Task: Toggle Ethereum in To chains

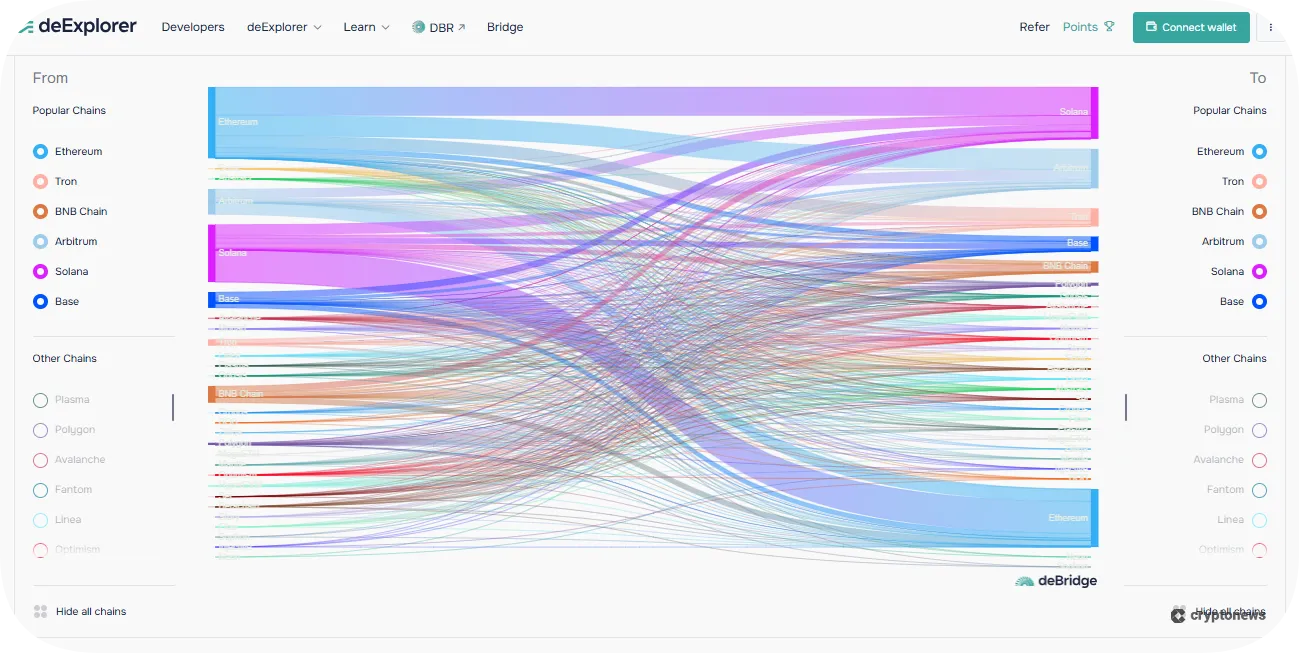Action: [1232, 151]
